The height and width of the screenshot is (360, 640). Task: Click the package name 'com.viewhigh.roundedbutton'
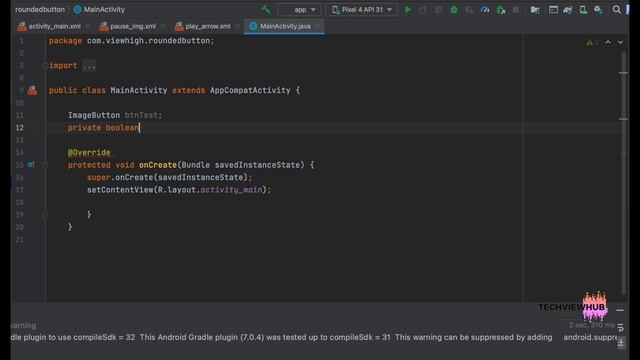(x=148, y=40)
